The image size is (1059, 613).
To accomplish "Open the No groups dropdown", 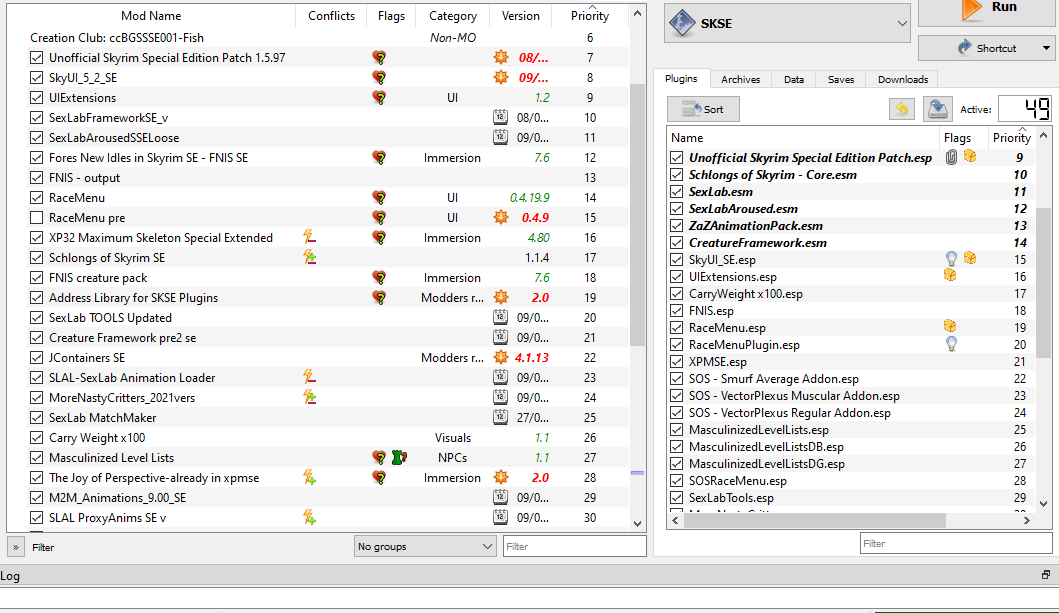I will click(424, 546).
